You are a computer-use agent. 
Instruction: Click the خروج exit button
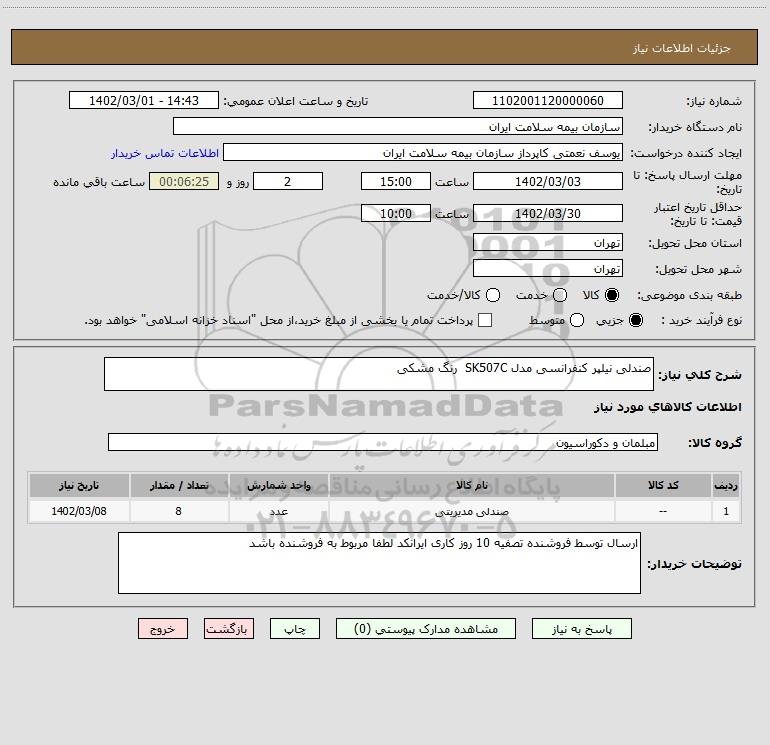(x=163, y=629)
